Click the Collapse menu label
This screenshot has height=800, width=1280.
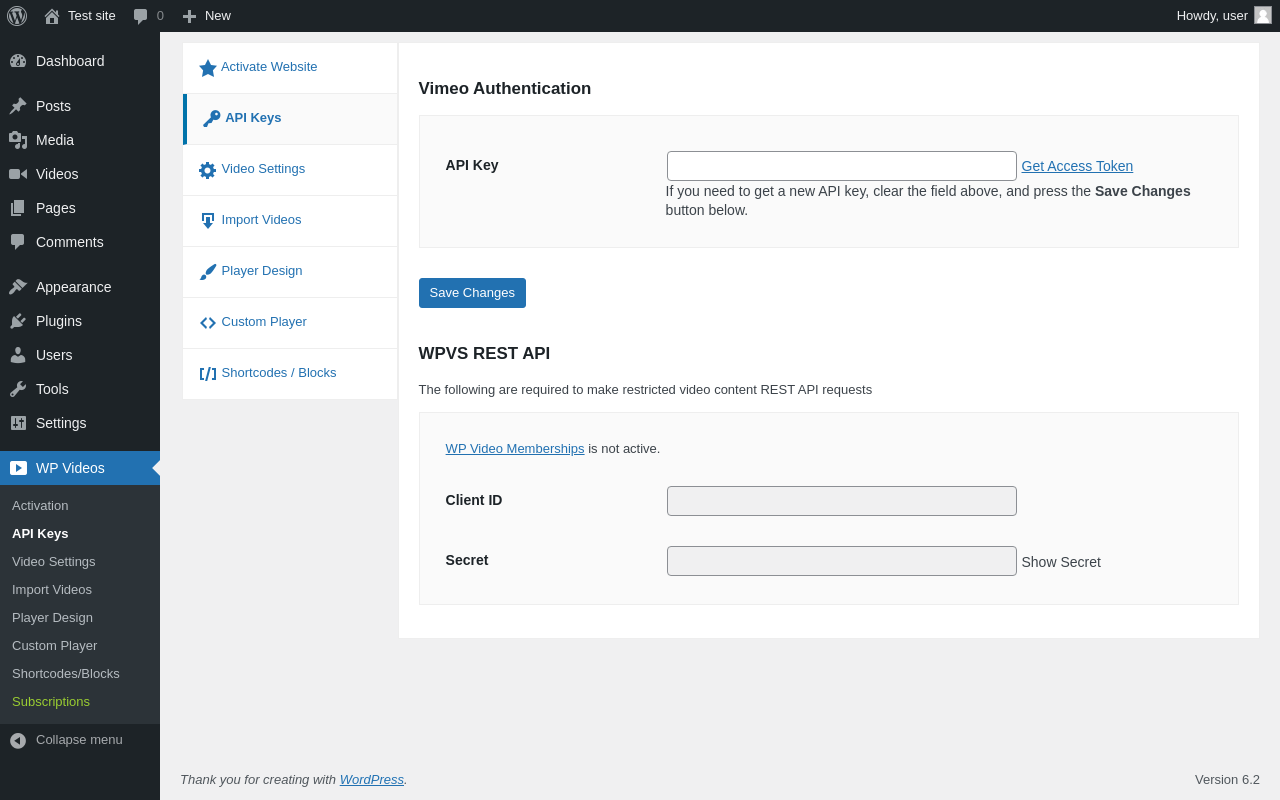(x=79, y=740)
